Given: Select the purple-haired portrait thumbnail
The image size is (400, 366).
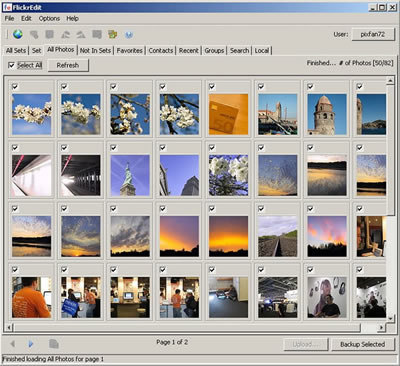Looking at the screenshot, I should pos(327,297).
